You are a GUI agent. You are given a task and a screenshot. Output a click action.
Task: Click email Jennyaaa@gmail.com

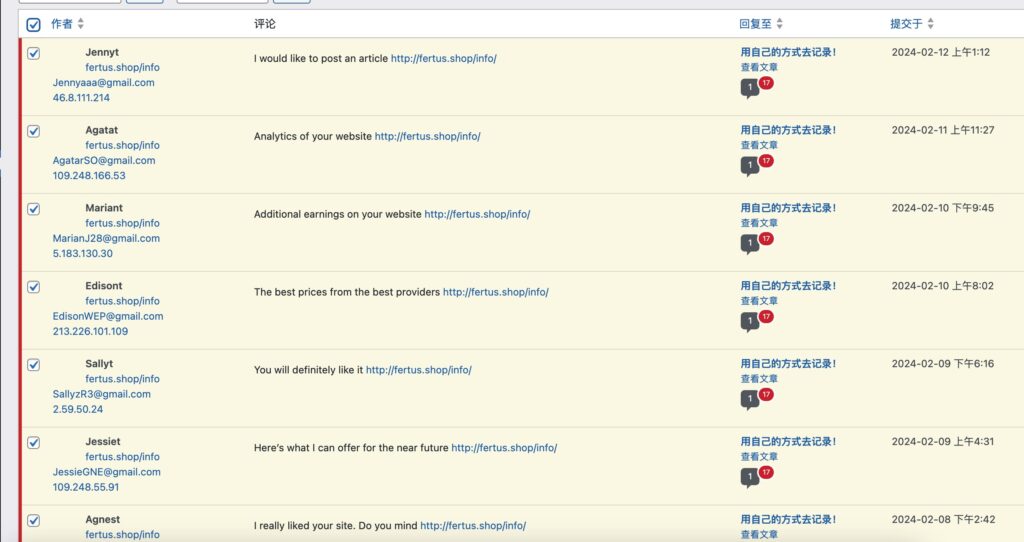click(104, 82)
